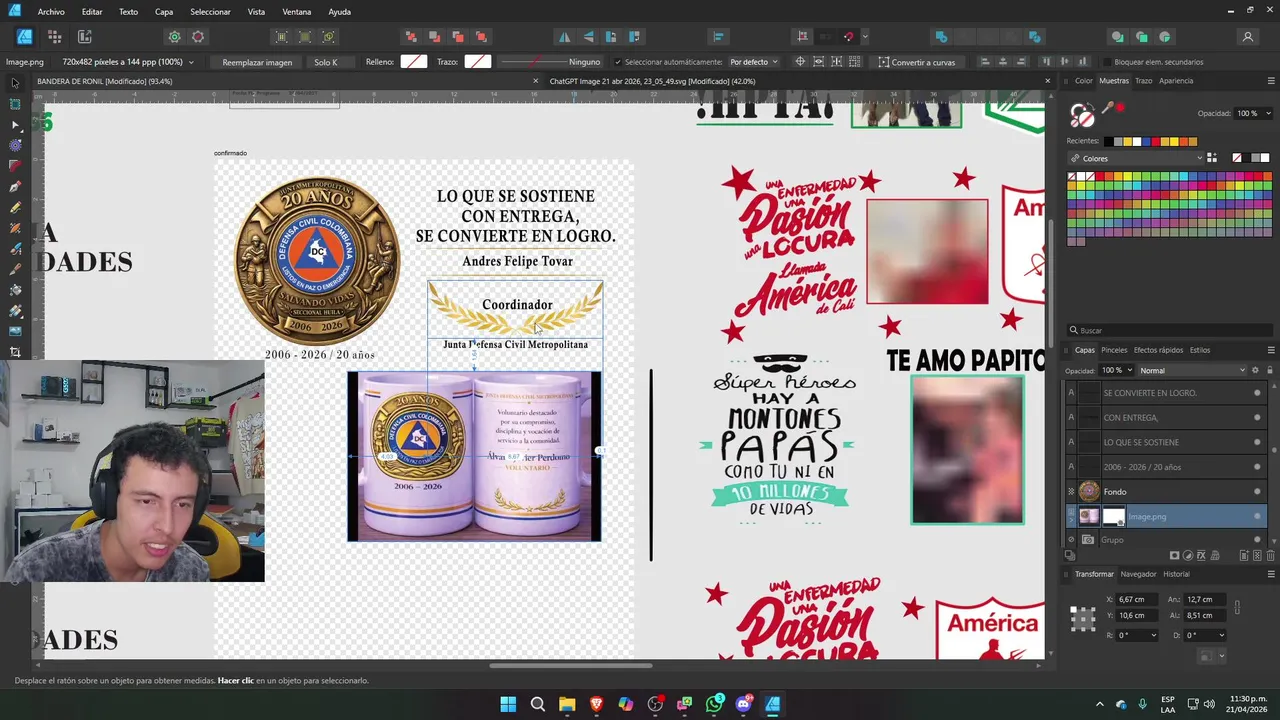Click the layer effects FX icon

(1201, 555)
